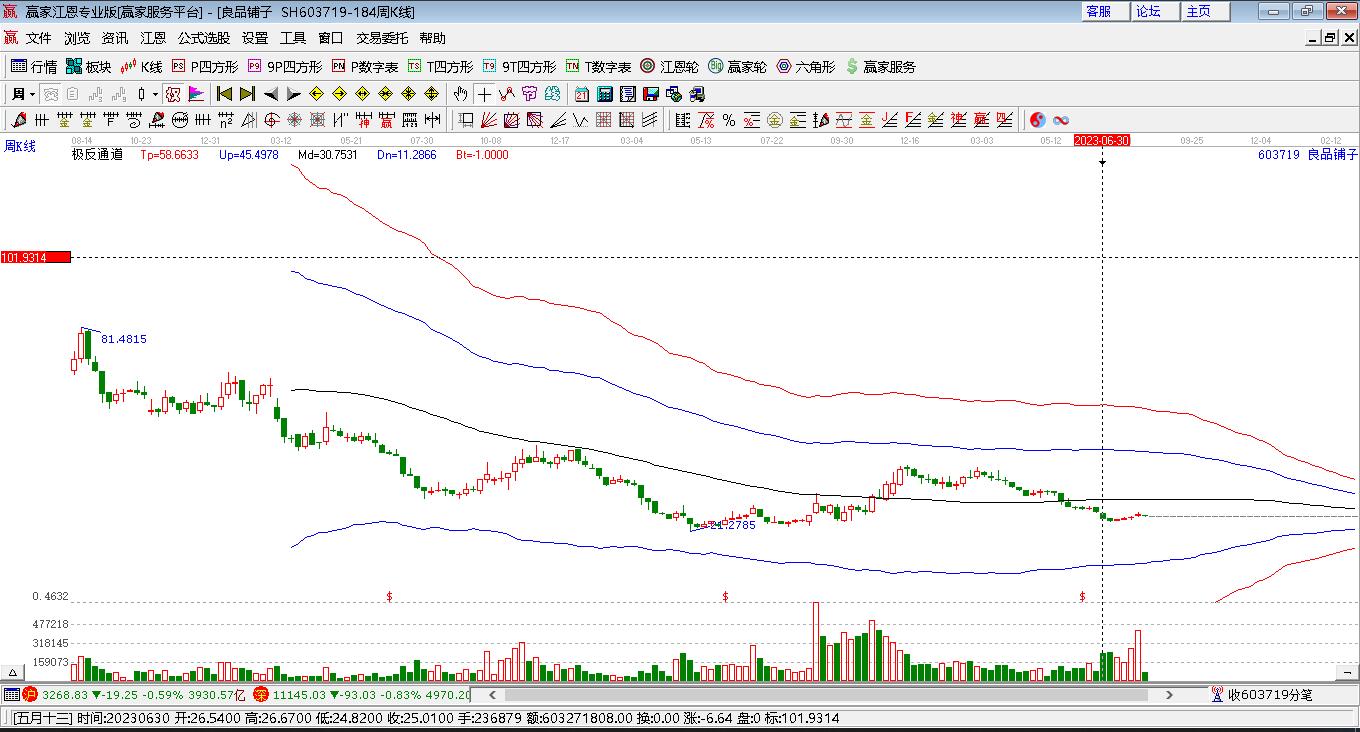Click the calculator icon in toolbar
Screen dimensions: 1360x732
tap(605, 94)
